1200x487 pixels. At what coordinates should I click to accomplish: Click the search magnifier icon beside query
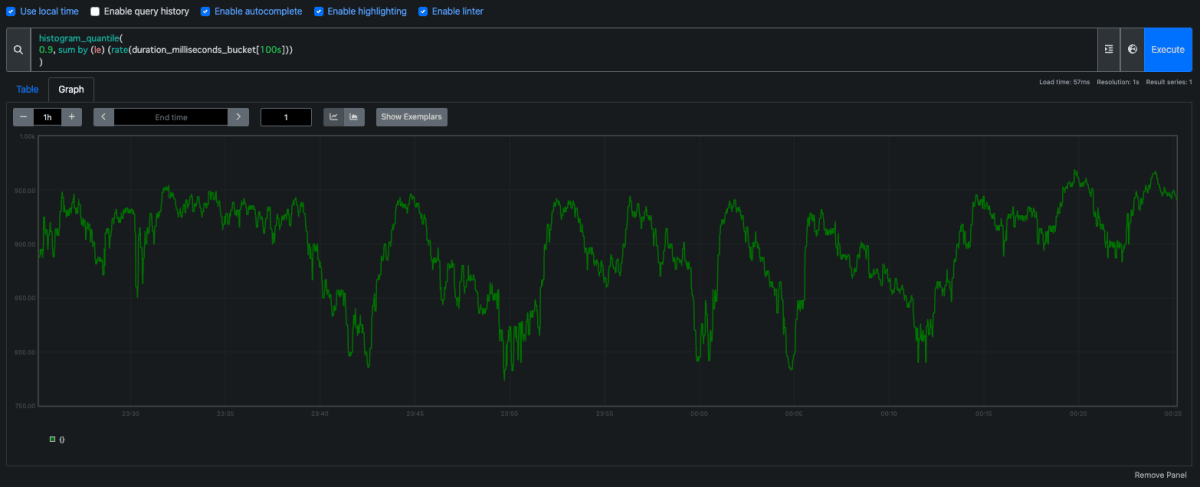[x=18, y=49]
